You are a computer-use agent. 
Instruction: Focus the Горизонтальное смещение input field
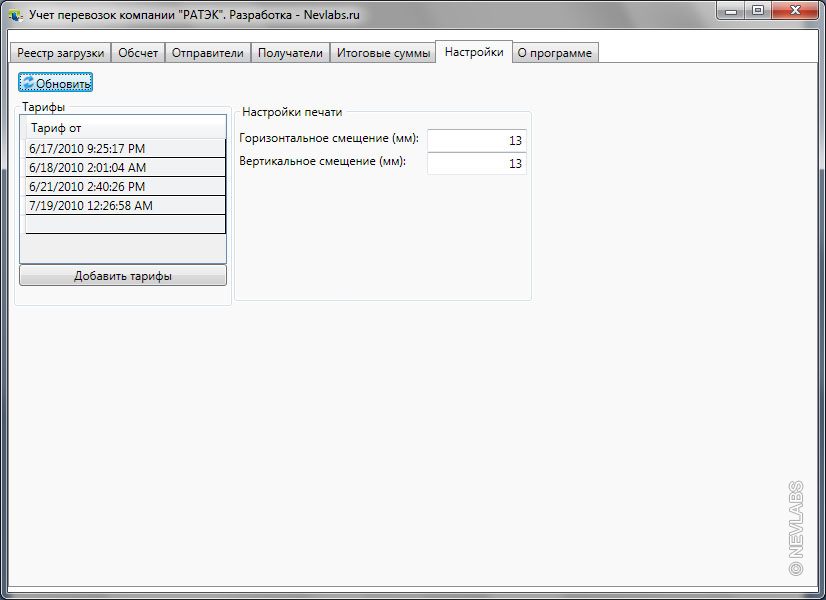coord(476,141)
